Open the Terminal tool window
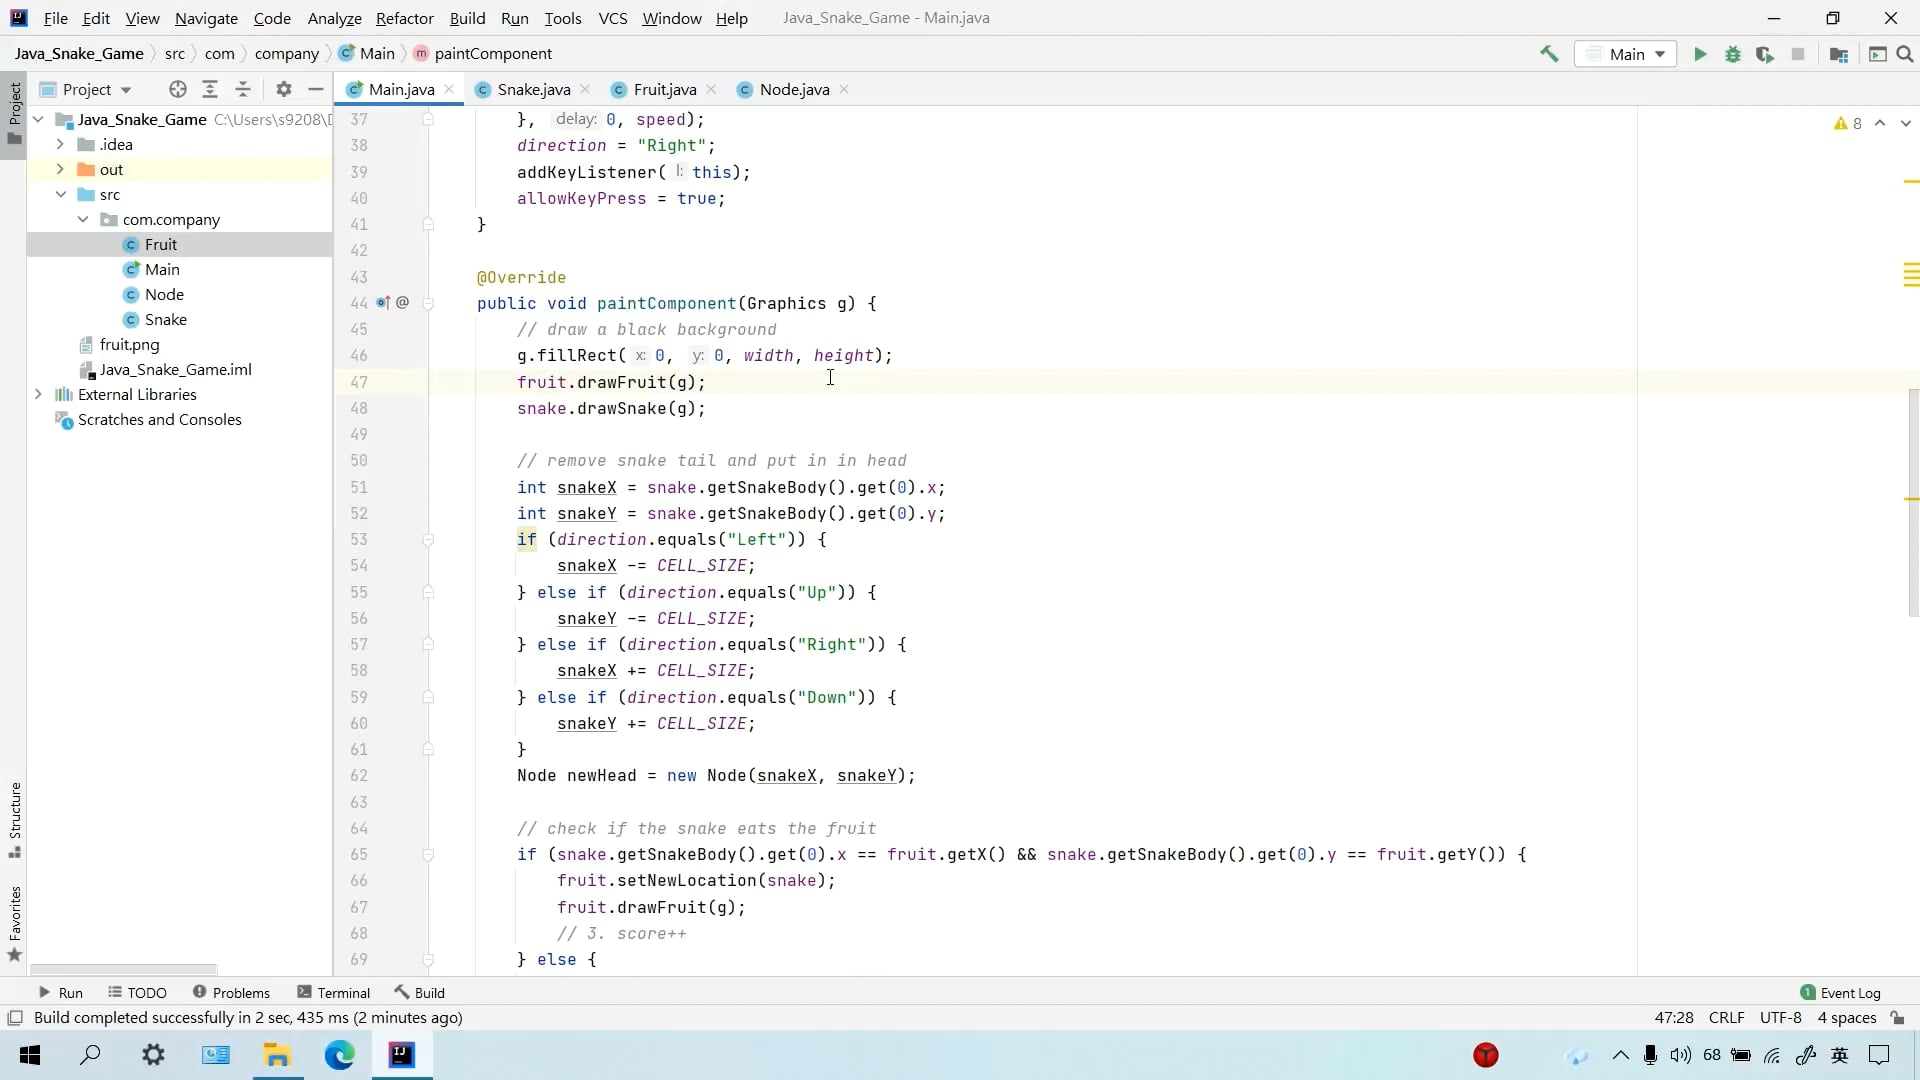 pos(333,992)
